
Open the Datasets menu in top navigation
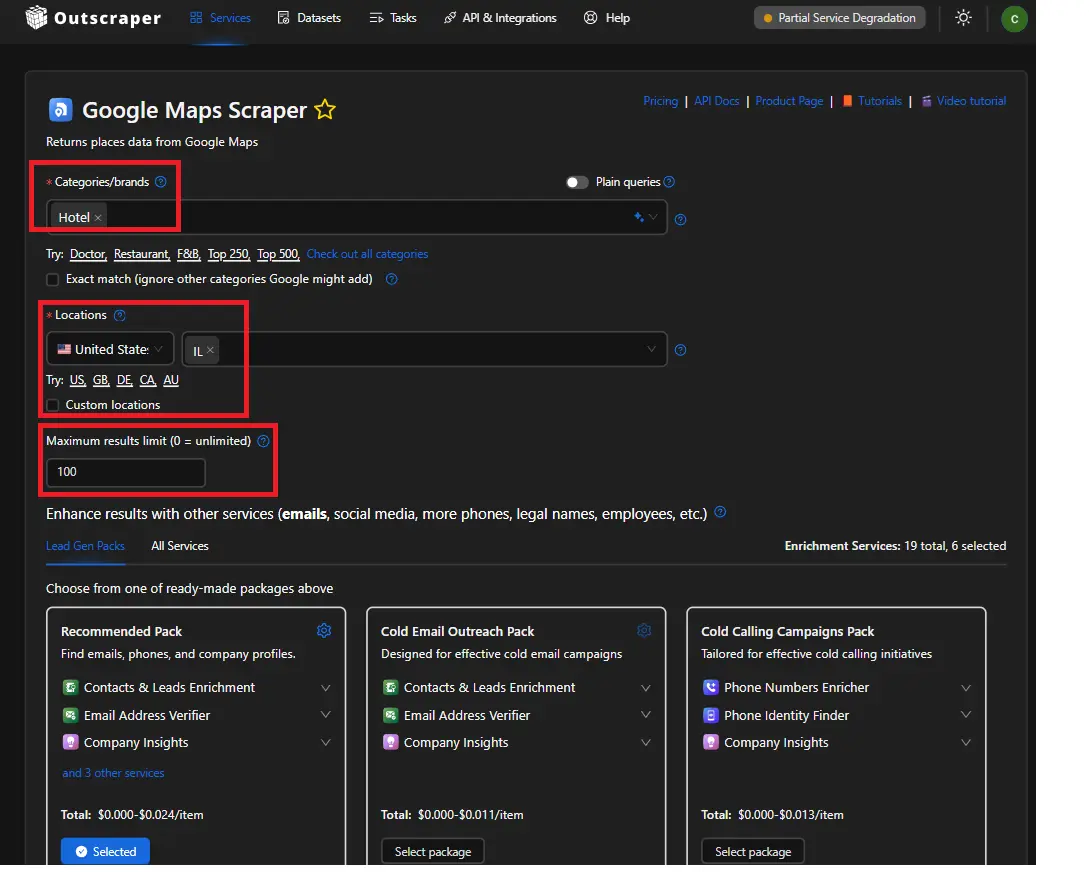(309, 18)
